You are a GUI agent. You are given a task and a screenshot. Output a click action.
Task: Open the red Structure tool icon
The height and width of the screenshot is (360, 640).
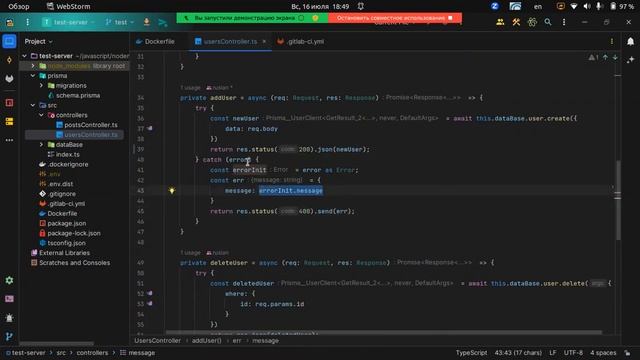9,102
